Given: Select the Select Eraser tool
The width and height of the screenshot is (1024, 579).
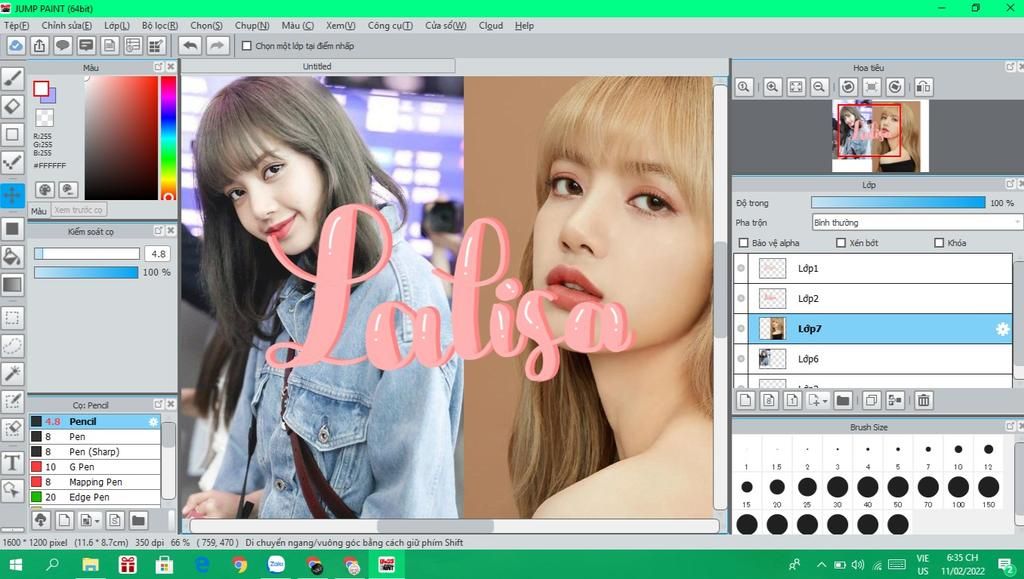Looking at the screenshot, I should click(12, 429).
